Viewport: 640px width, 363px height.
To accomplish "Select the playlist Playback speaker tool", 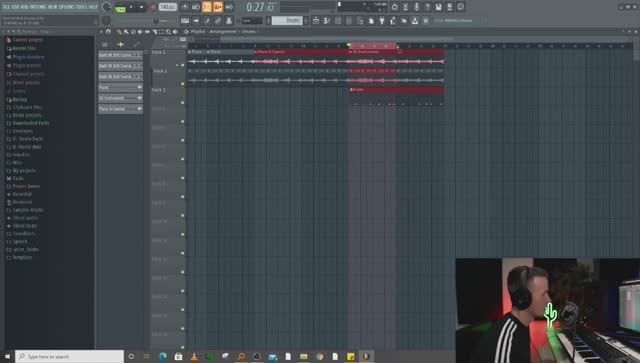I will click(x=175, y=31).
